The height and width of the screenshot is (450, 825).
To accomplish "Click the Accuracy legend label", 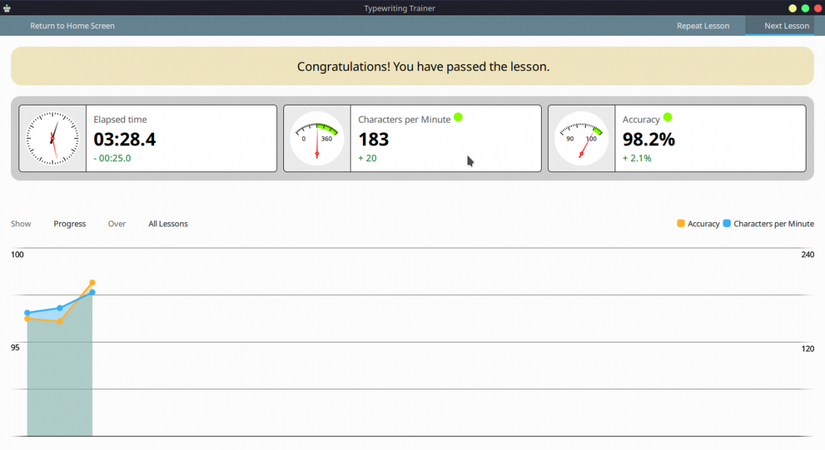I will point(703,224).
